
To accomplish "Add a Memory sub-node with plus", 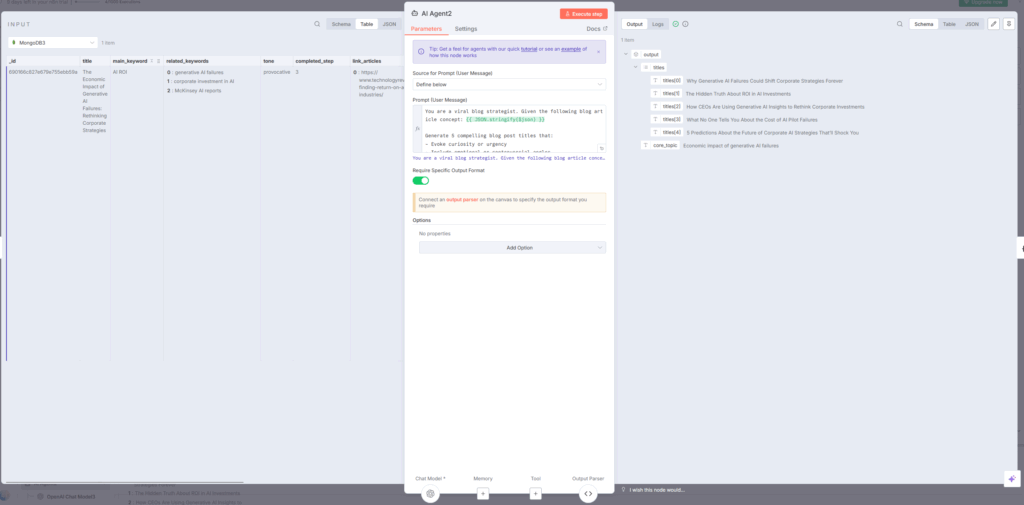I will [483, 493].
